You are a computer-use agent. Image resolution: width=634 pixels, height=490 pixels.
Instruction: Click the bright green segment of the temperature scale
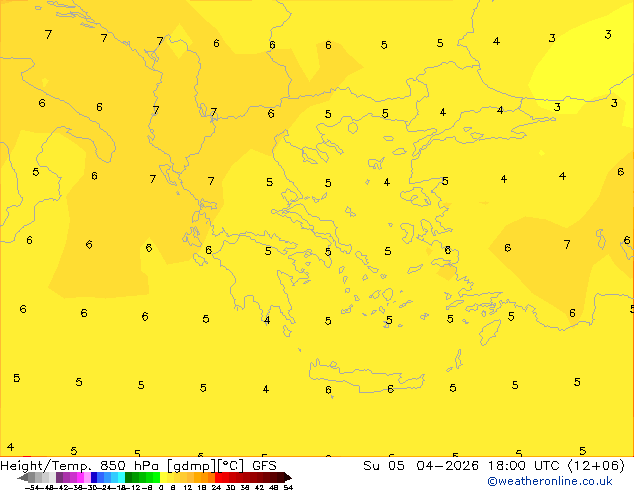[x=156, y=477]
